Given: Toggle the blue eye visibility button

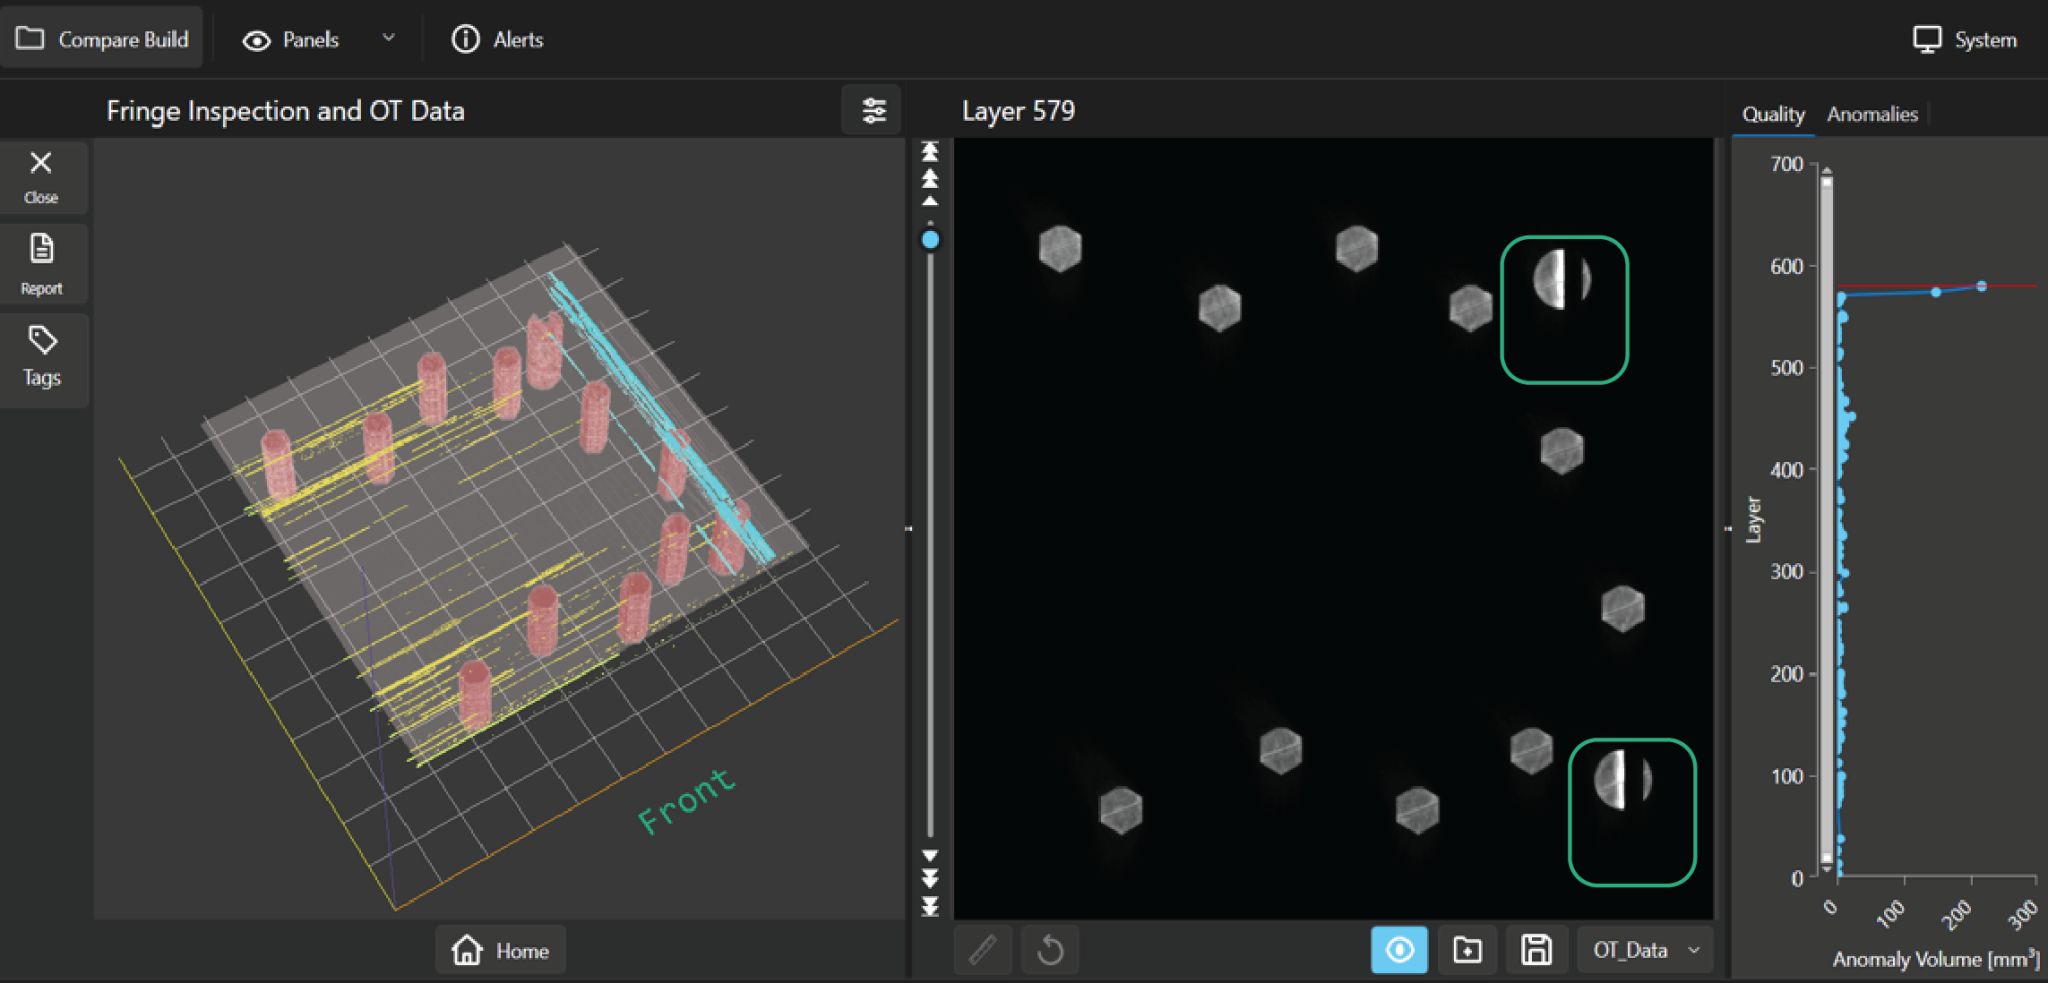Looking at the screenshot, I should click(x=1399, y=949).
